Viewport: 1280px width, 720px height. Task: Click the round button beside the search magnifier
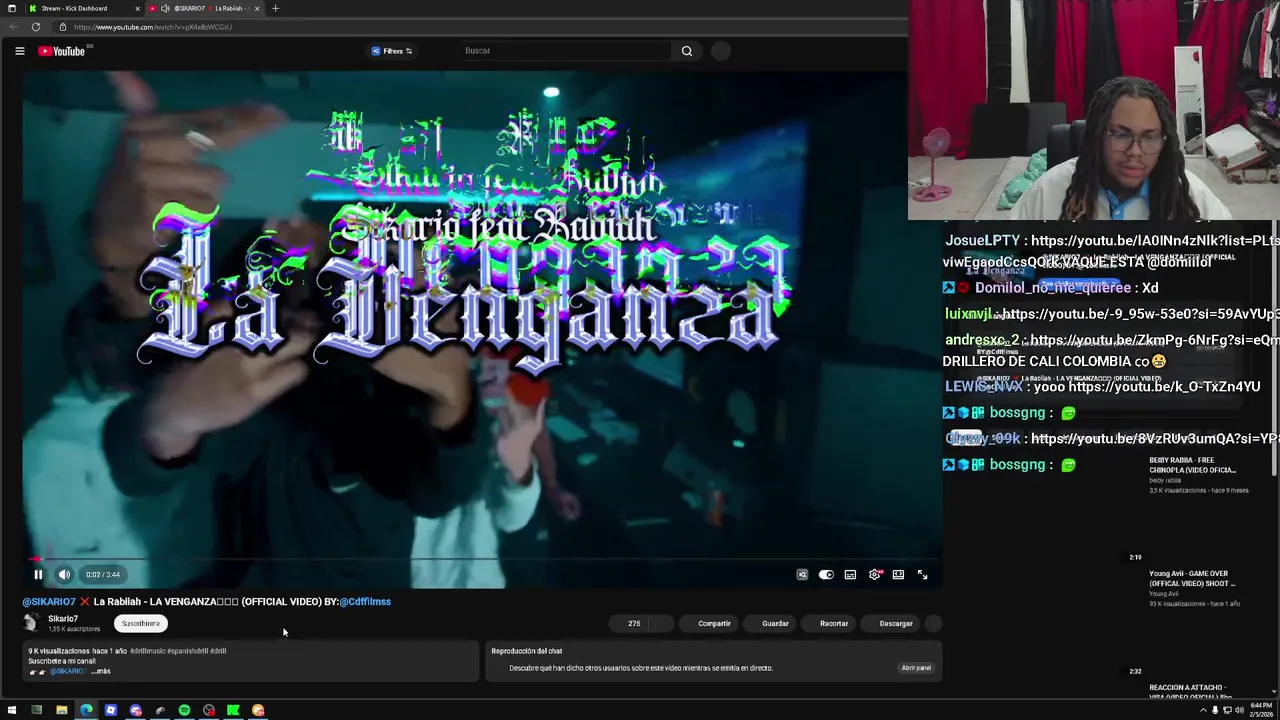point(721,51)
